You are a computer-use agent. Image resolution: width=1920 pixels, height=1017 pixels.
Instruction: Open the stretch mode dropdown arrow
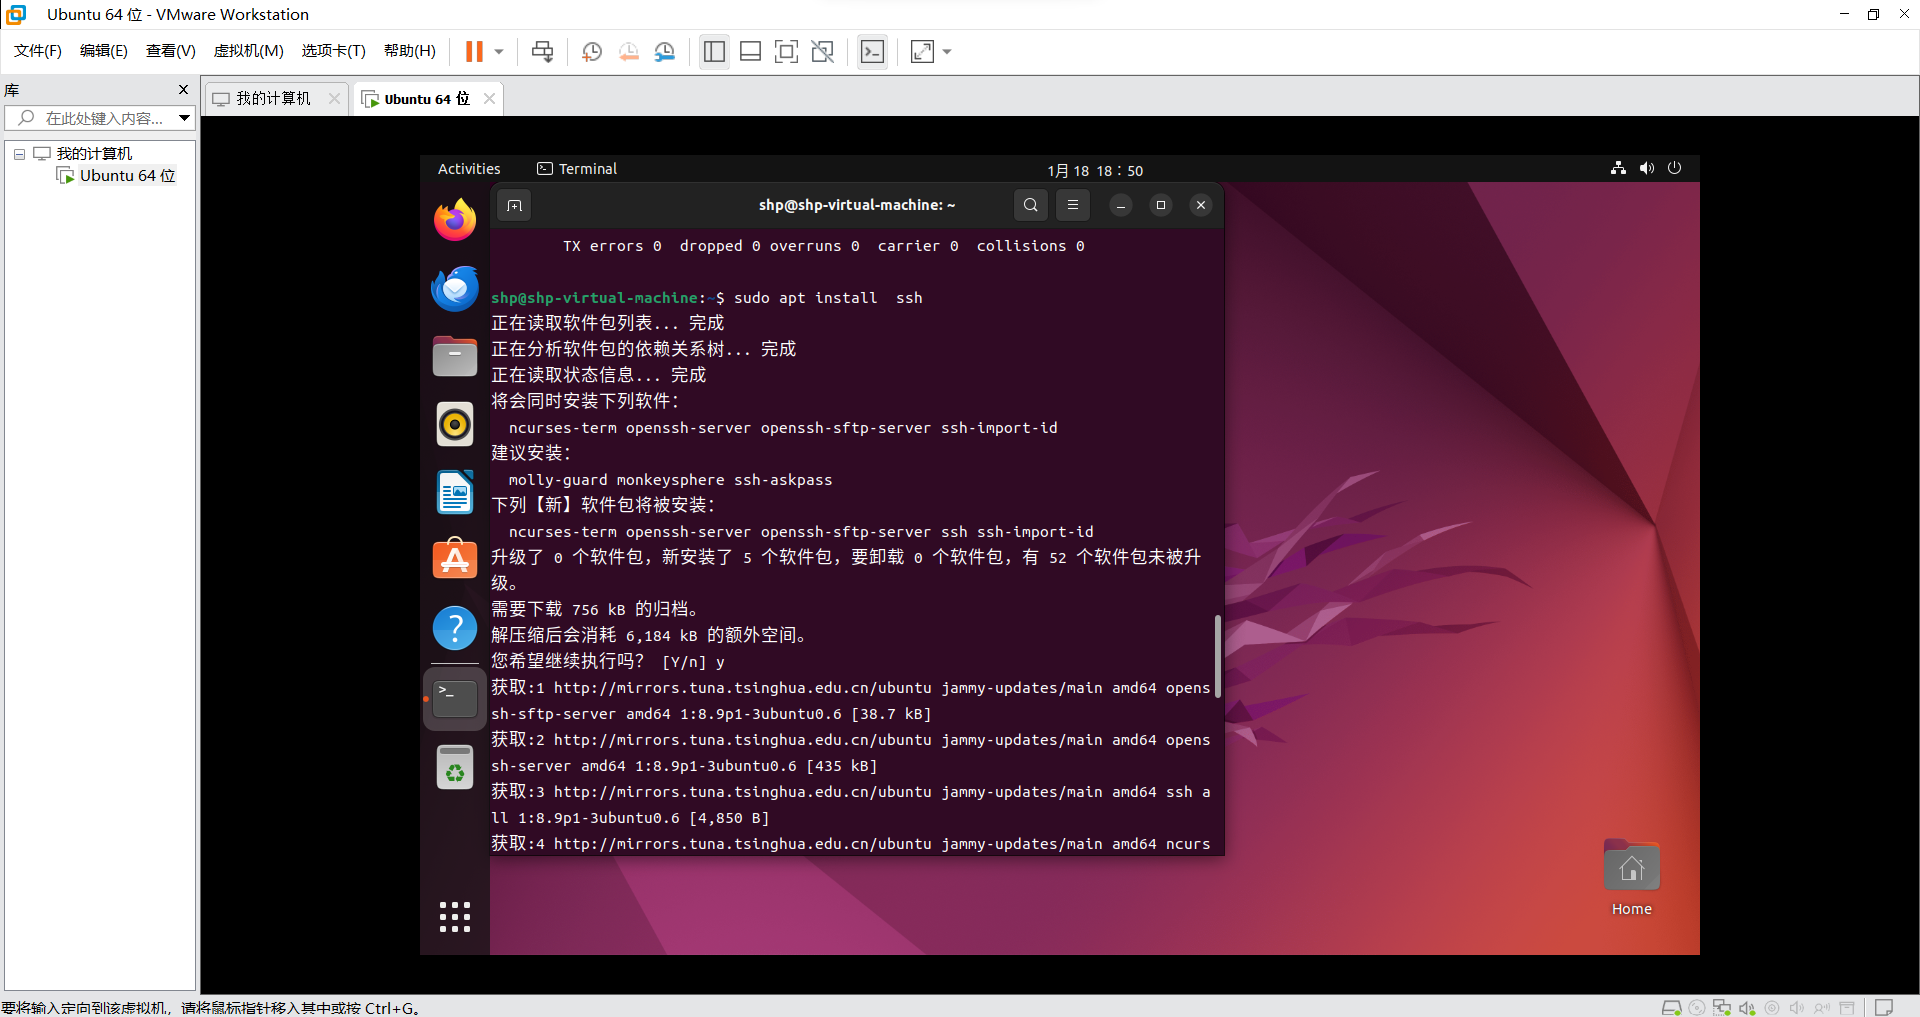[947, 51]
